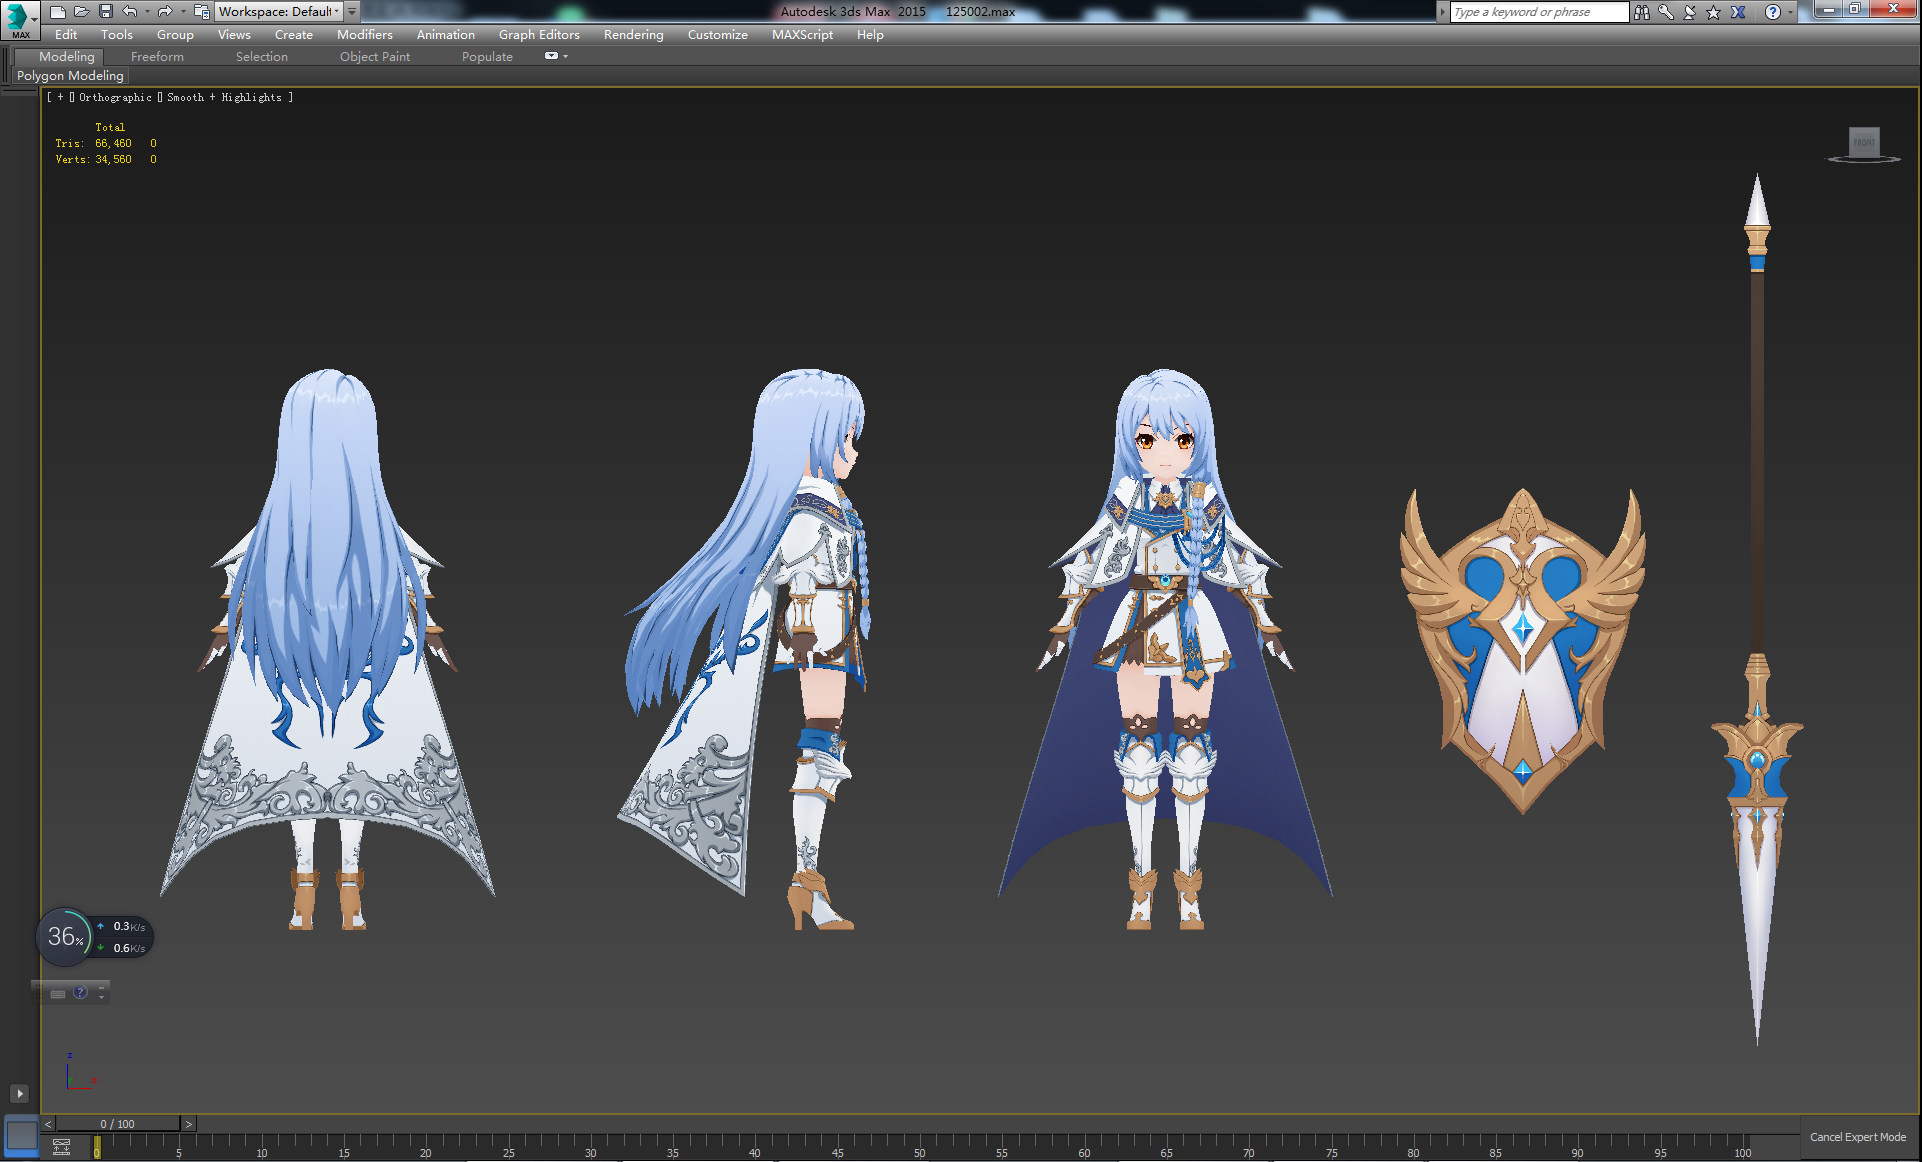
Task: Open Mini Curve Editor icon on timeline
Action: point(61,1147)
